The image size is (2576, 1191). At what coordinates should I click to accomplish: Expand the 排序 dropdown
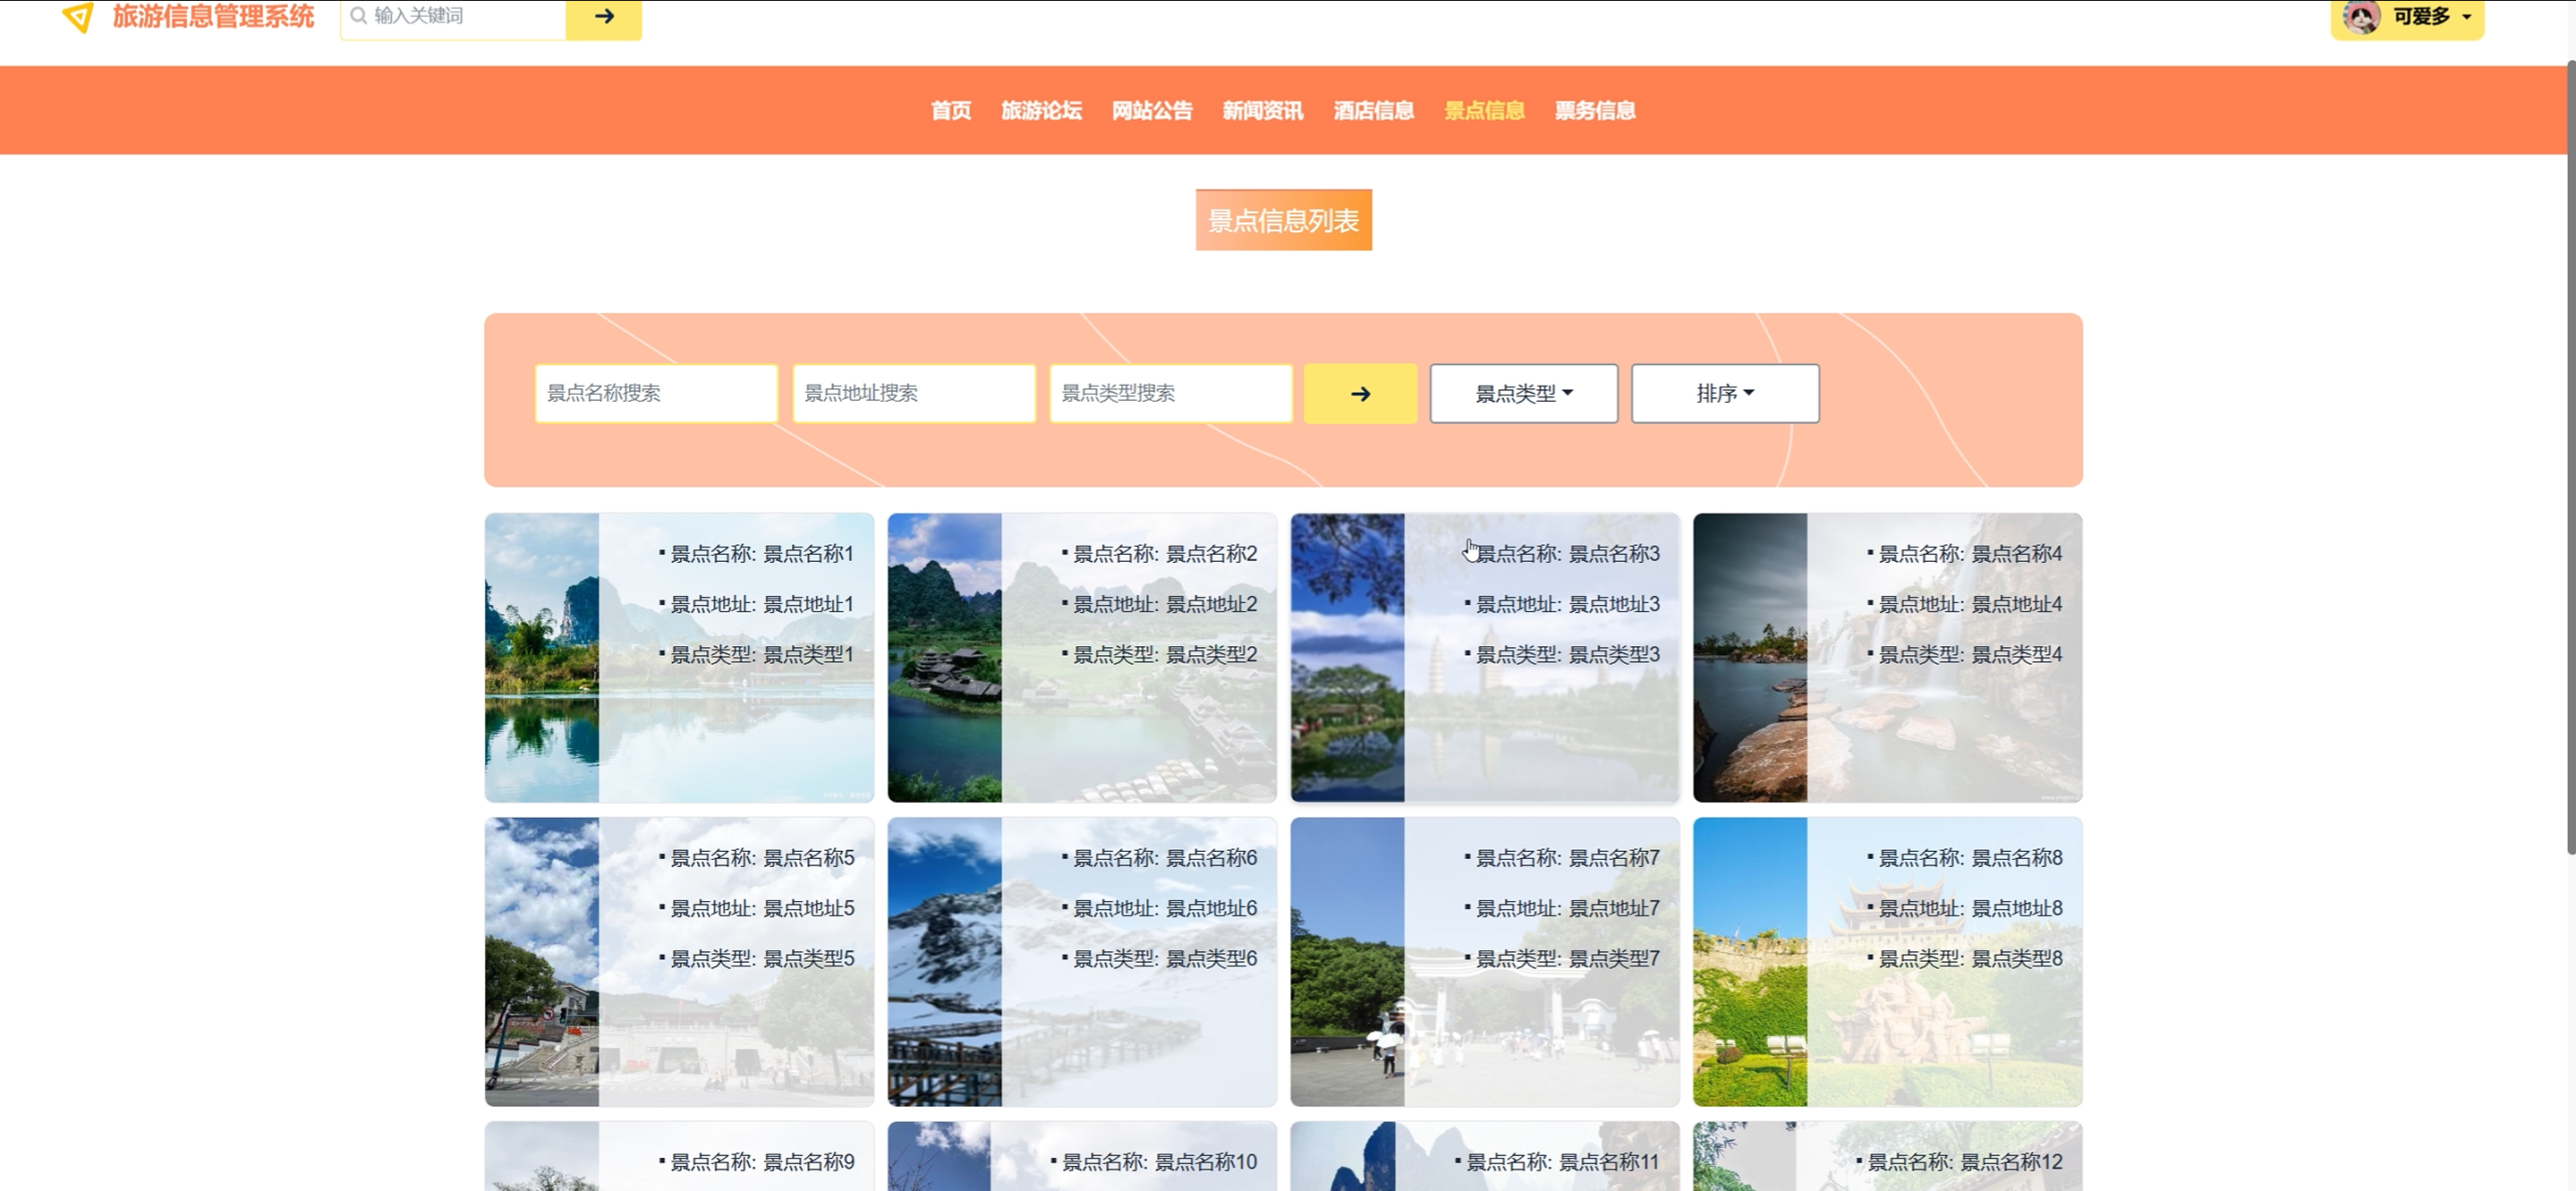1724,393
